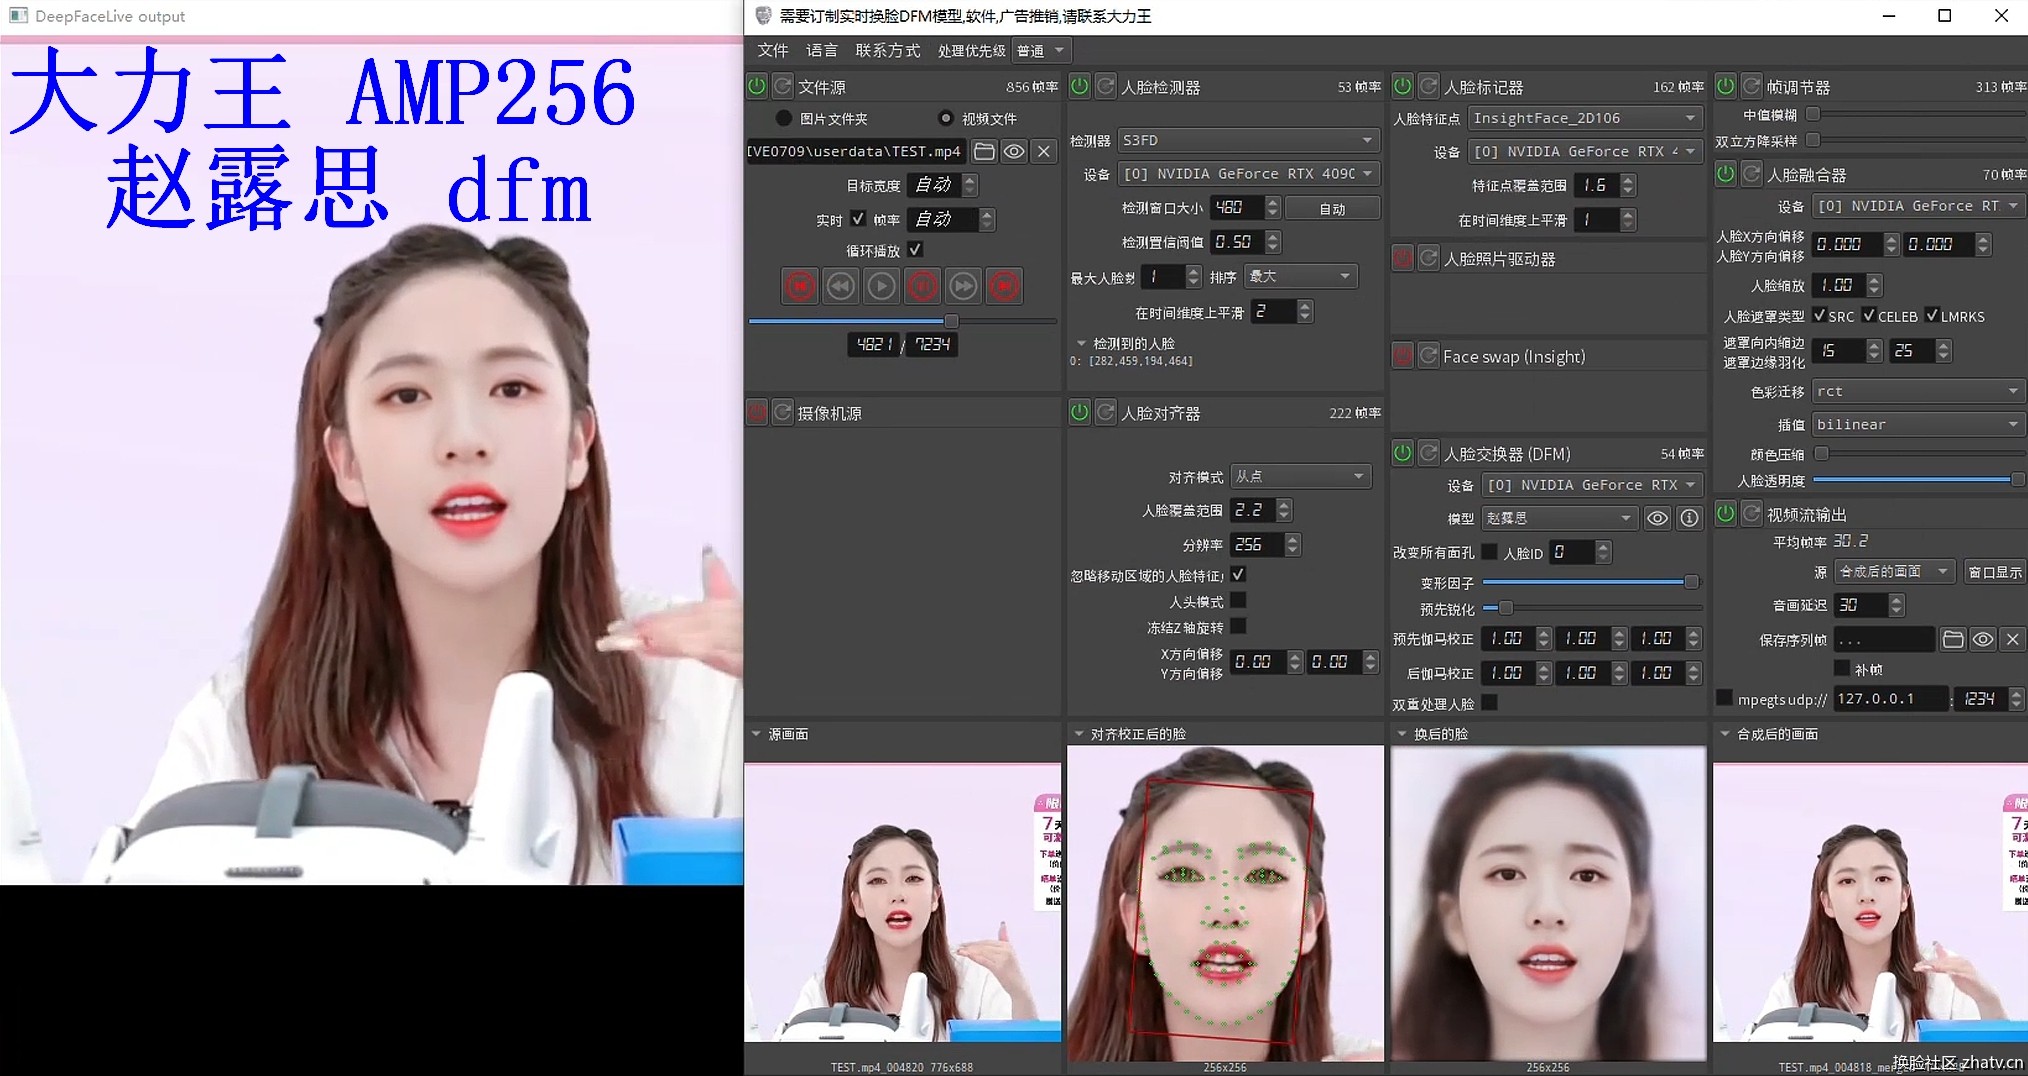Reset 人脸检测器 module settings icon
Screen dimensions: 2028x1076
[1106, 87]
